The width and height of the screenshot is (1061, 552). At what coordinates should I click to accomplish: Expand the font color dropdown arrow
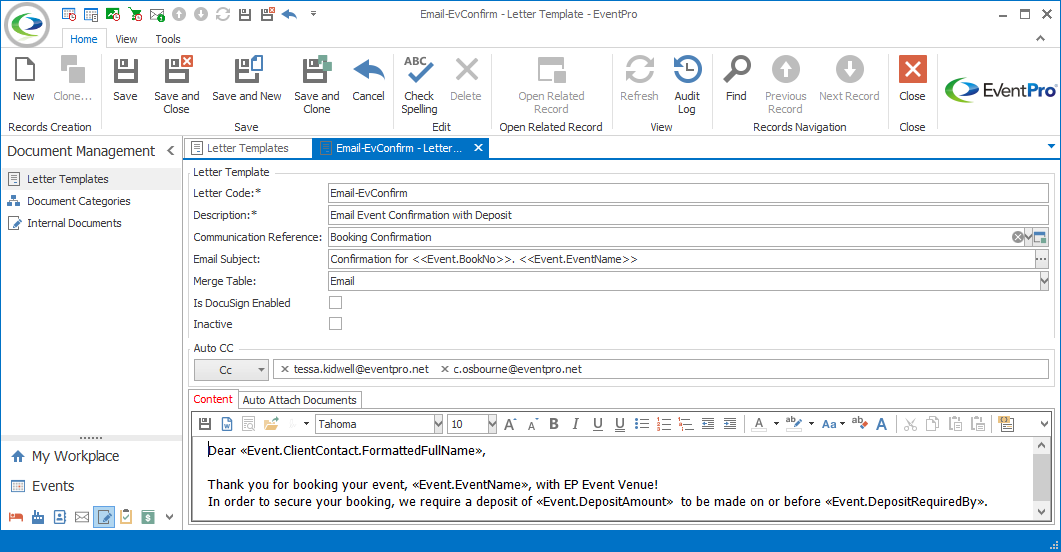(776, 424)
